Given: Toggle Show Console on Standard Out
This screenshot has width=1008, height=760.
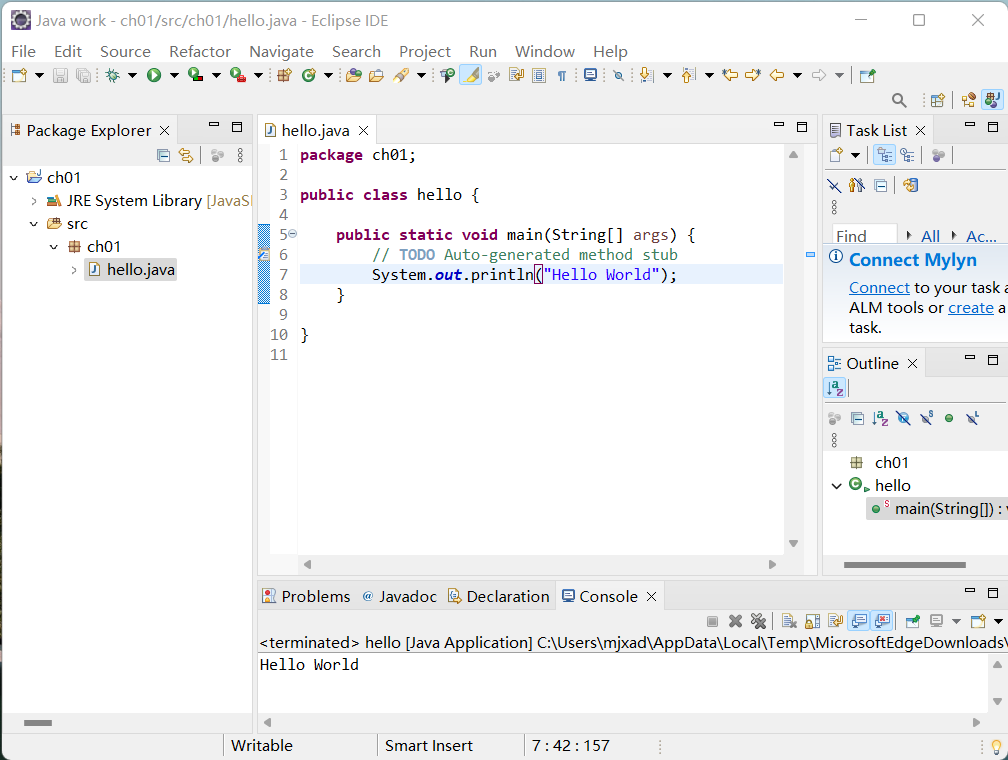Looking at the screenshot, I should [x=859, y=621].
